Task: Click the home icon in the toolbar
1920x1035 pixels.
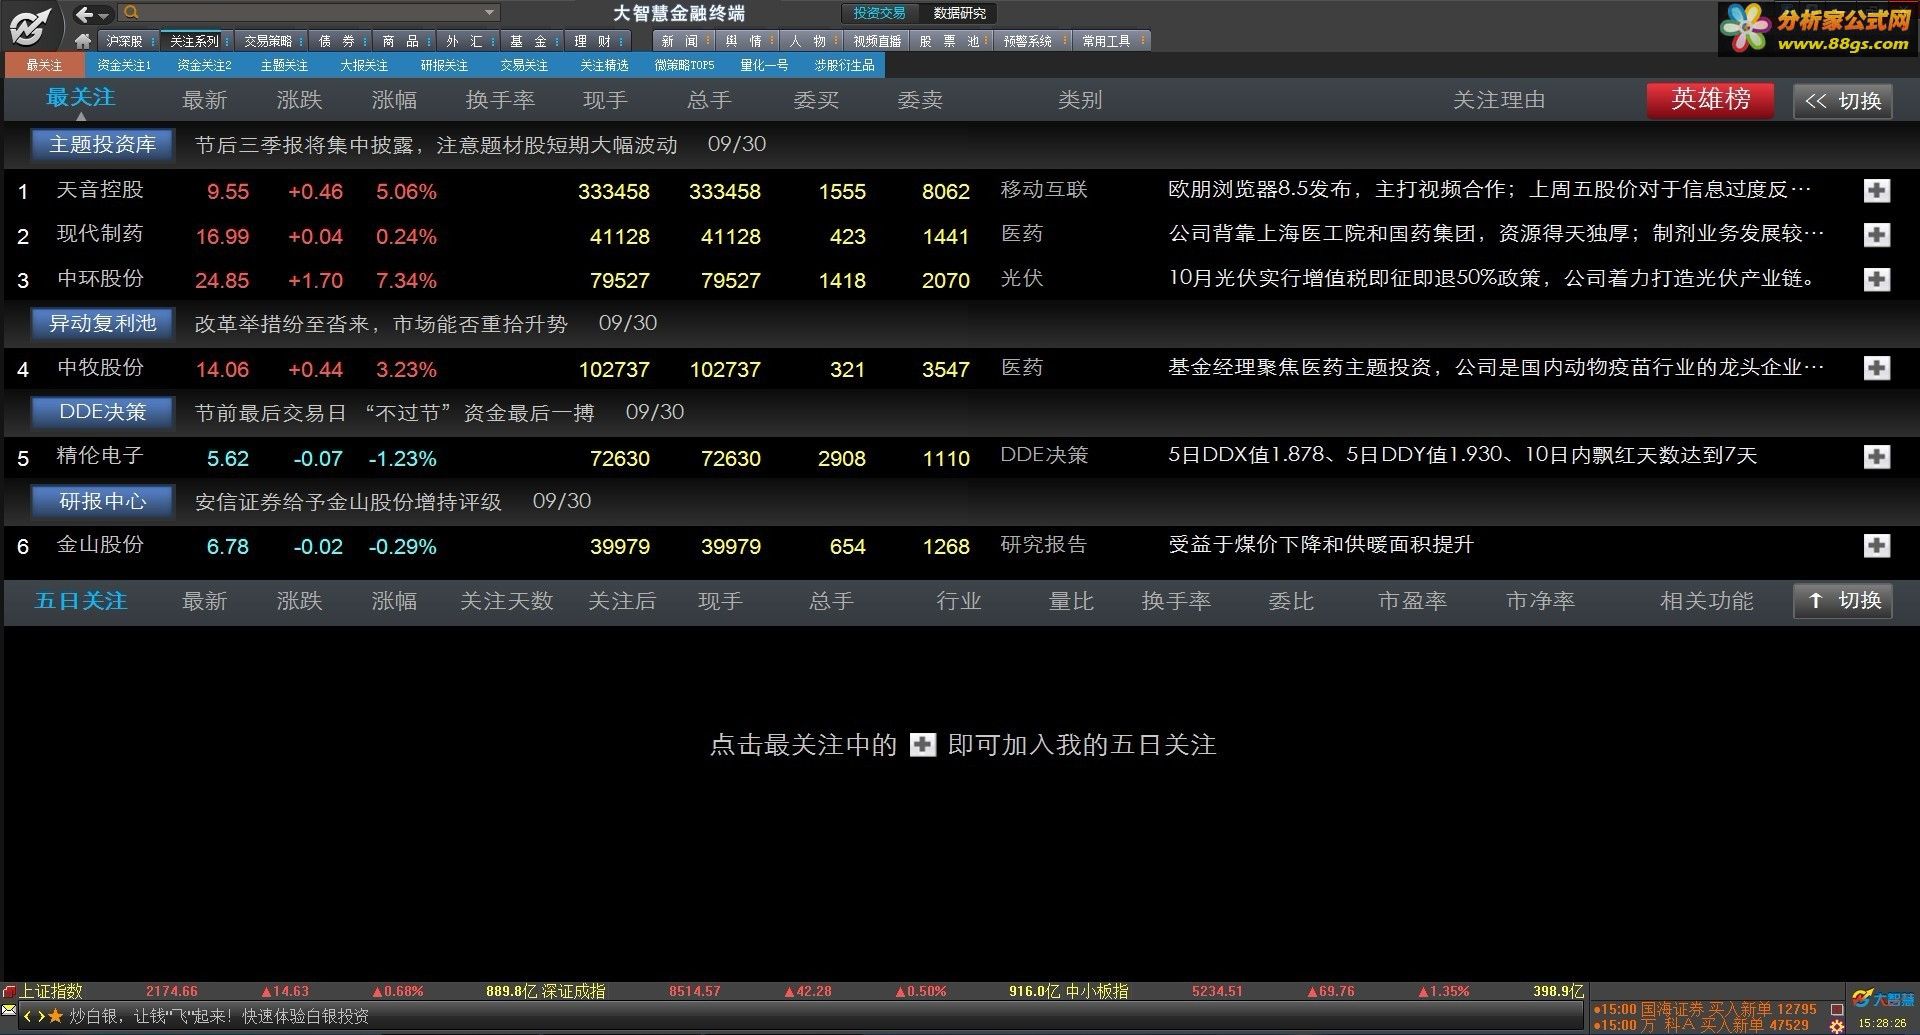Action: pos(84,41)
